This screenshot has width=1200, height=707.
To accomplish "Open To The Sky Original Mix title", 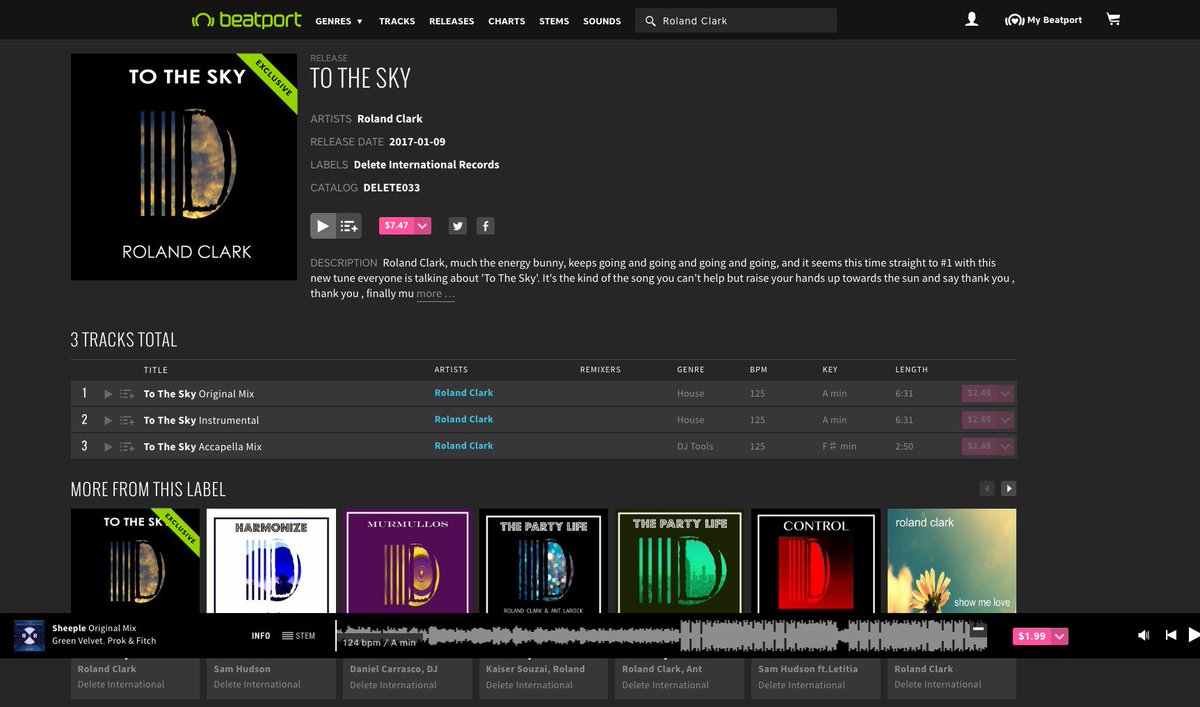I will click(x=199, y=394).
